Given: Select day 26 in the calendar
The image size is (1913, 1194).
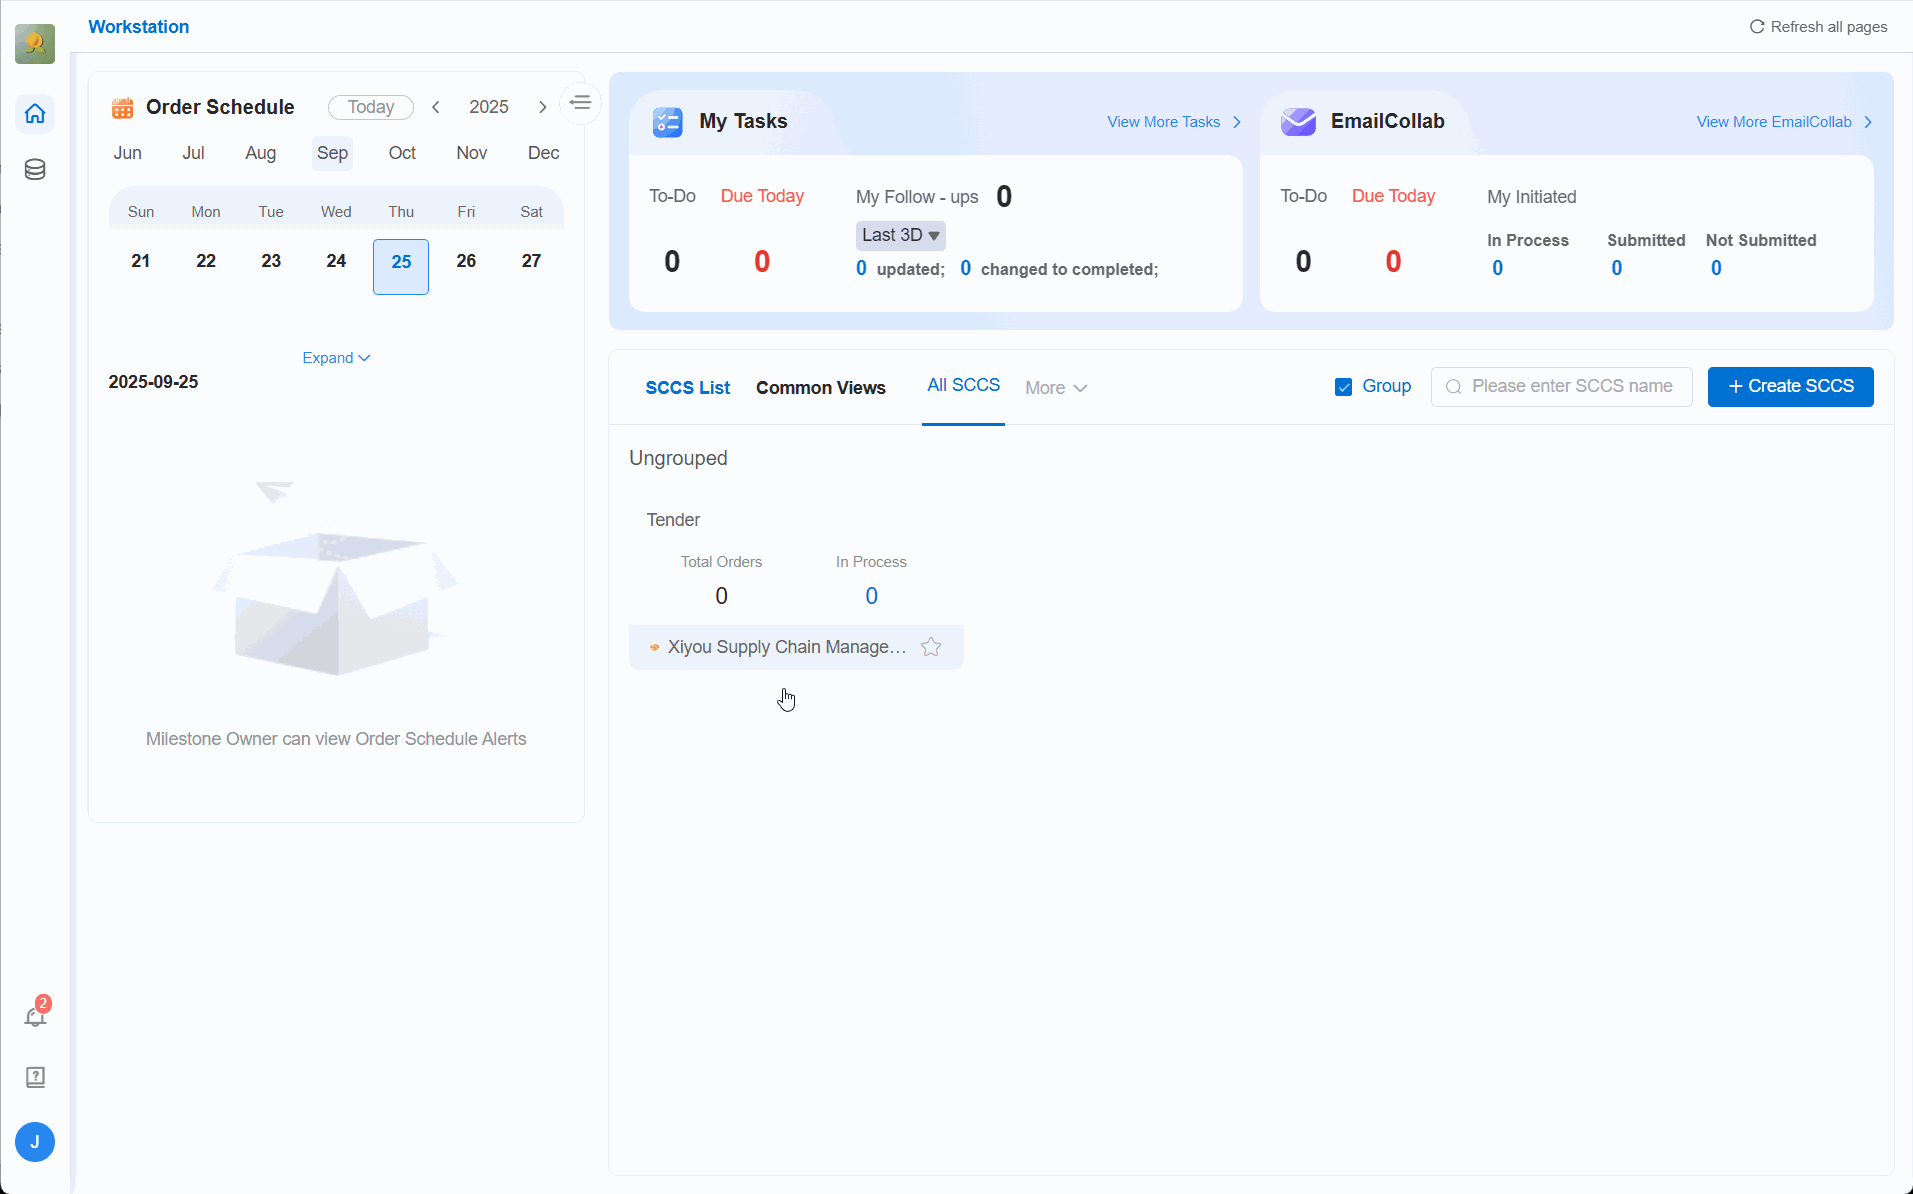Looking at the screenshot, I should 466,261.
